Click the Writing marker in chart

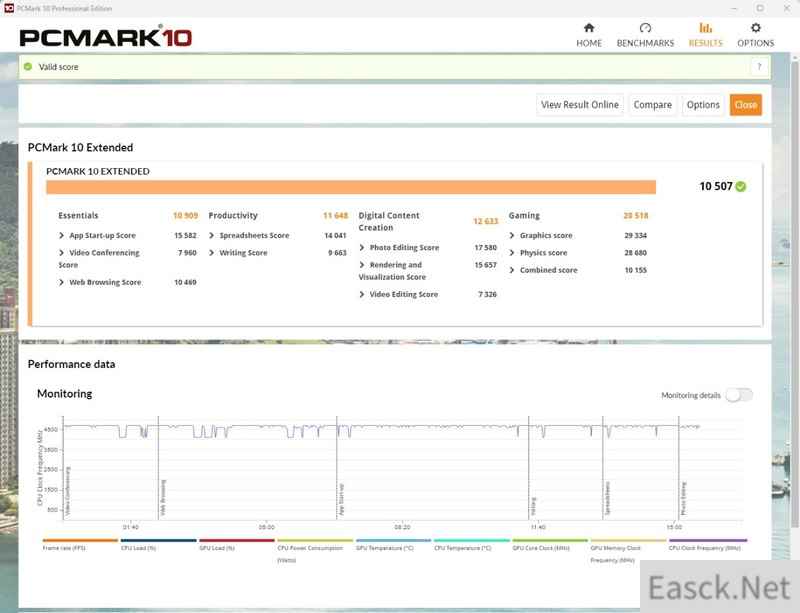tap(533, 506)
